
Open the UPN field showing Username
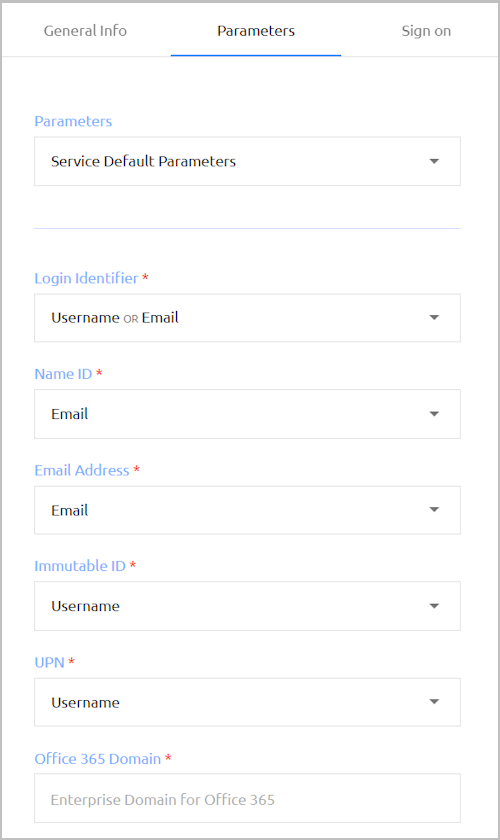247,702
